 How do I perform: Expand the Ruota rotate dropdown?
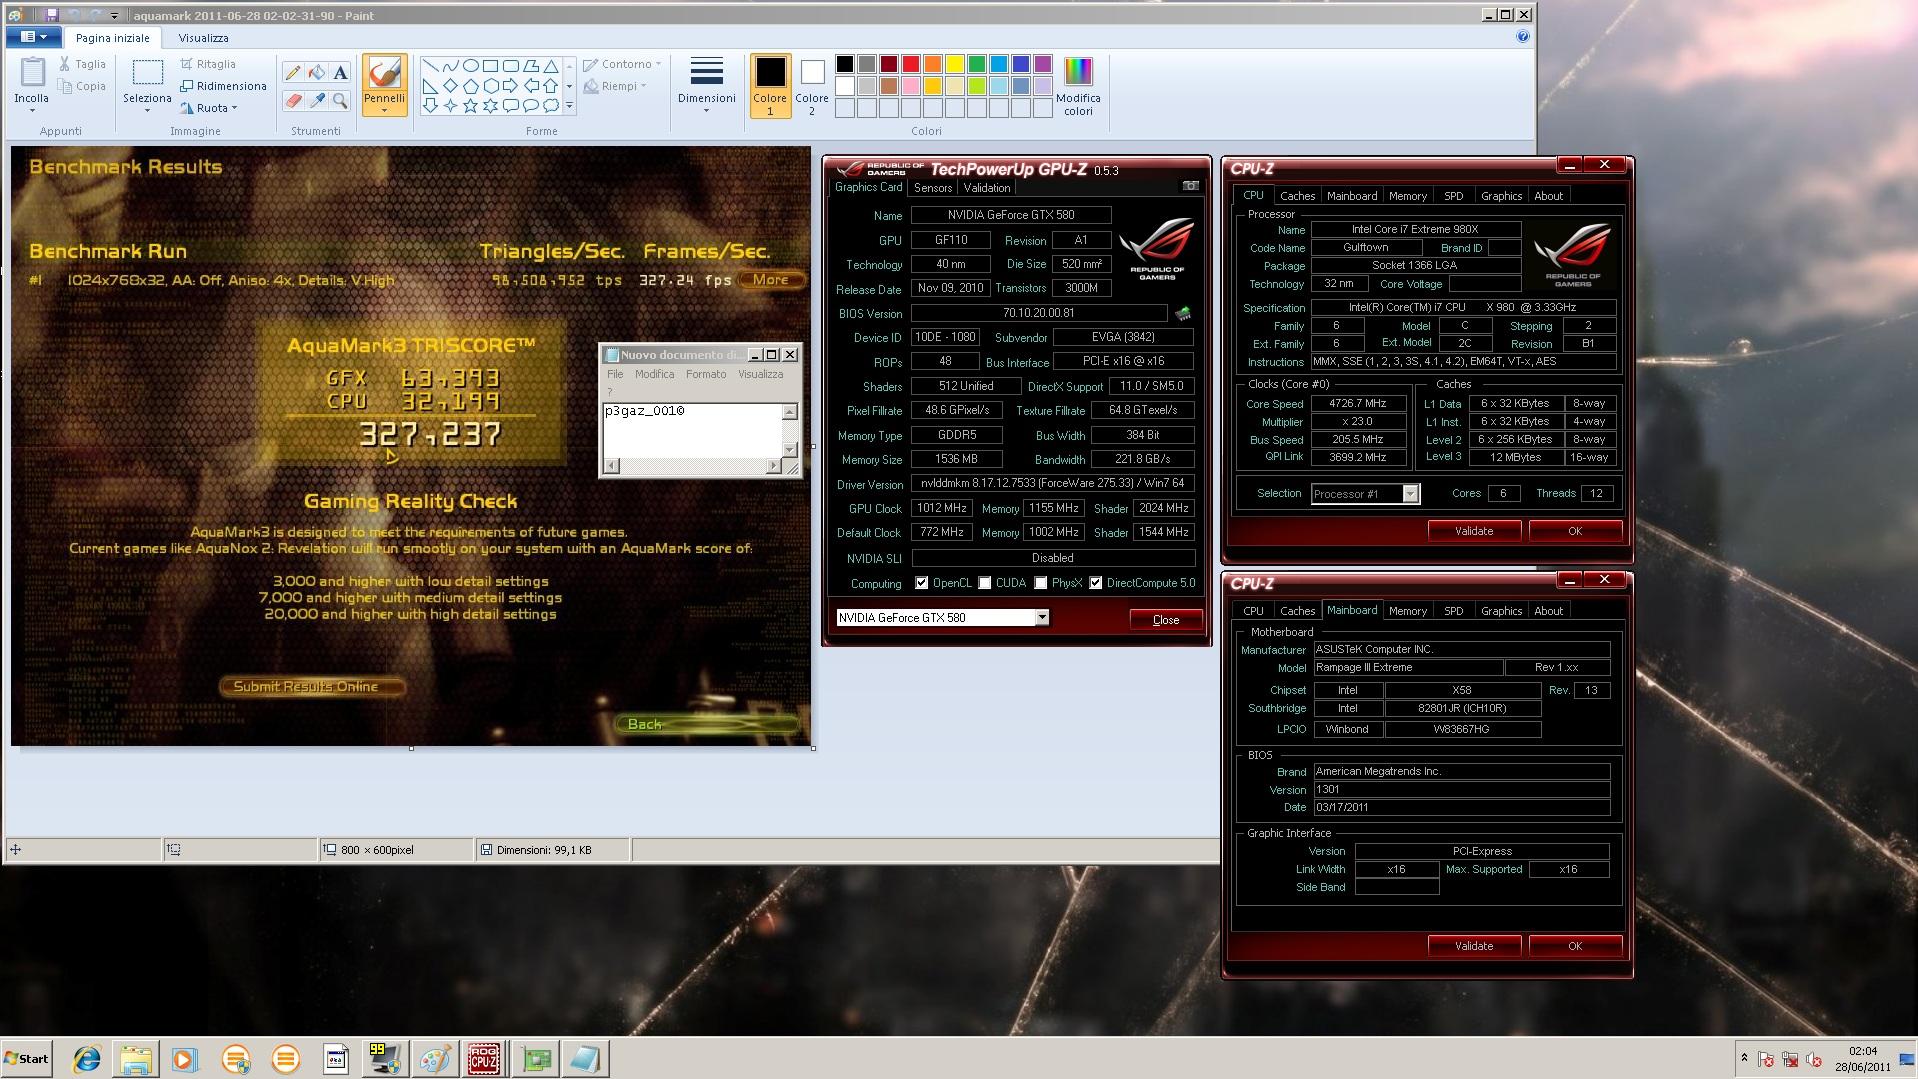tap(234, 108)
